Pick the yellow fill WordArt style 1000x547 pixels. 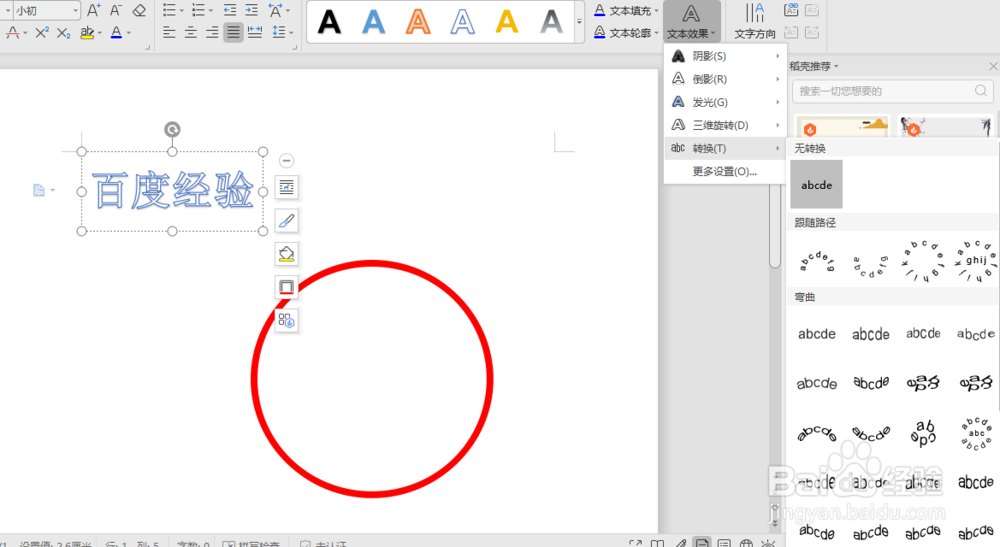coord(507,22)
